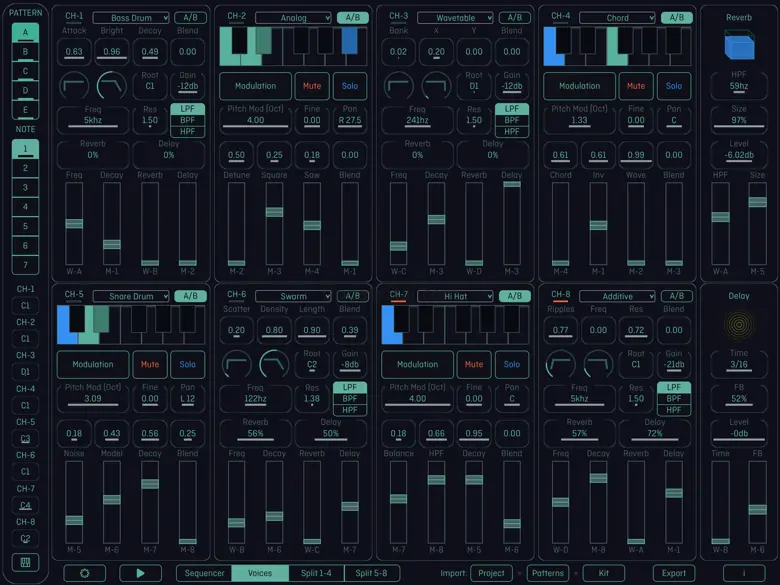Image resolution: width=780 pixels, height=585 pixels.
Task: Toggle CH-1 A/B button
Action: tap(191, 18)
